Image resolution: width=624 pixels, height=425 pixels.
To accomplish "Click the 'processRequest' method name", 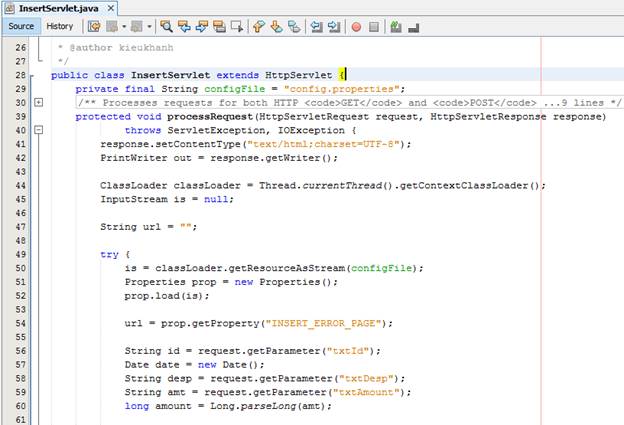I will click(210, 117).
